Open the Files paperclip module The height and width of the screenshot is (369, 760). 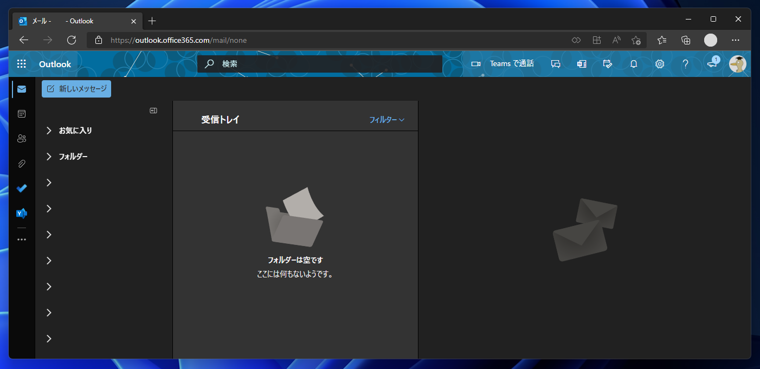click(x=21, y=164)
